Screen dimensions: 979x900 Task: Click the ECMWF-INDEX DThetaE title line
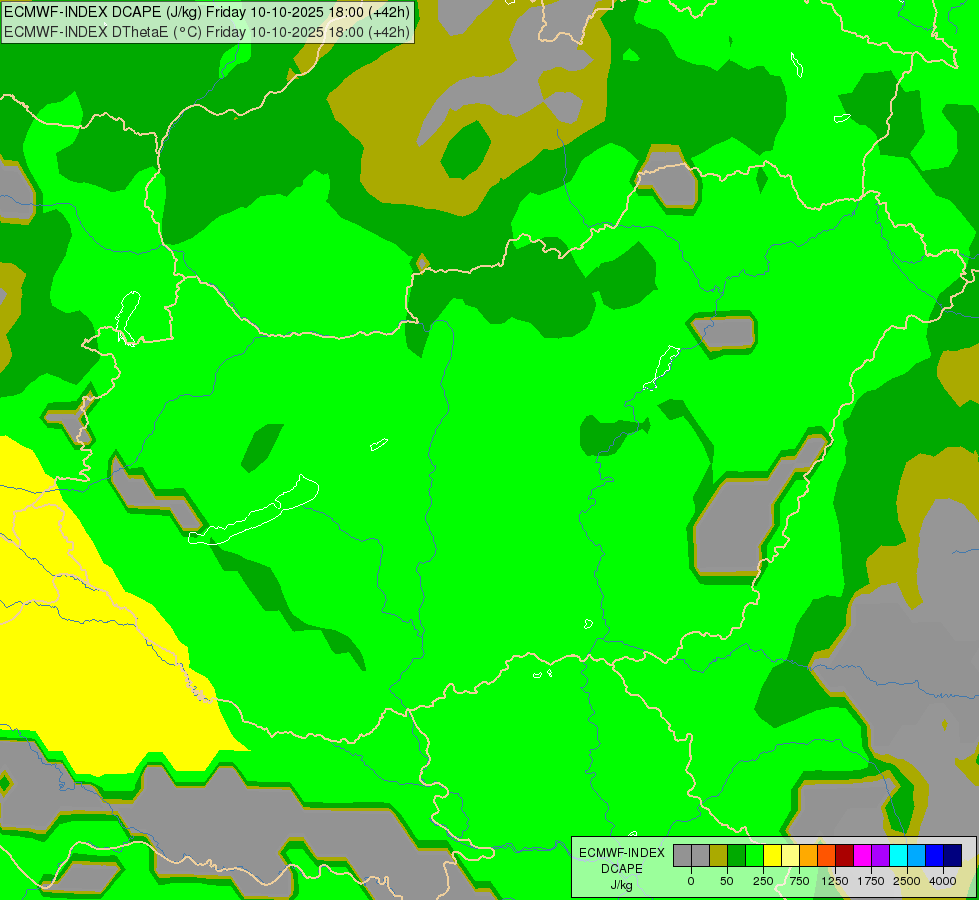point(207,31)
